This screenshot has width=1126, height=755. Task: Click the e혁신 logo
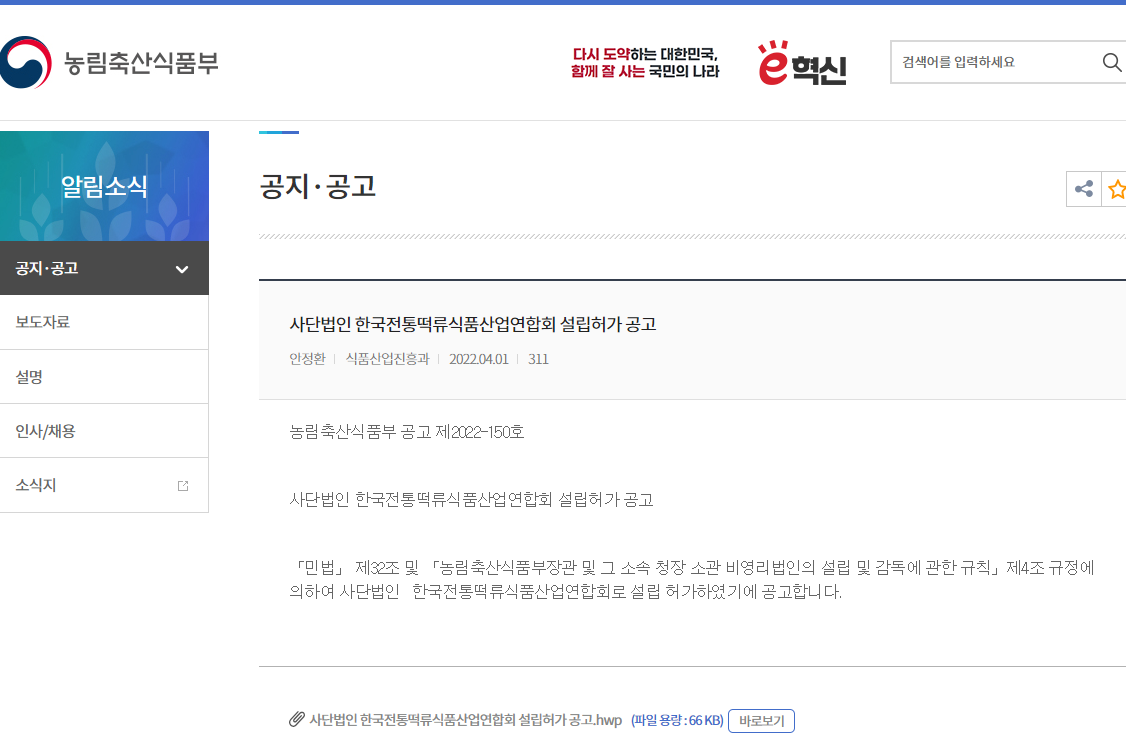coord(802,62)
